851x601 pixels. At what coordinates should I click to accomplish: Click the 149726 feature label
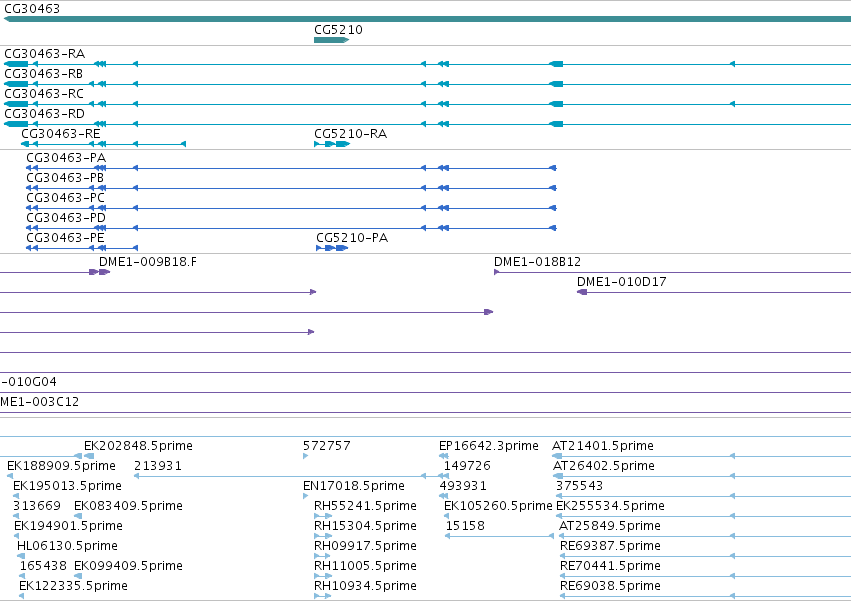click(467, 466)
